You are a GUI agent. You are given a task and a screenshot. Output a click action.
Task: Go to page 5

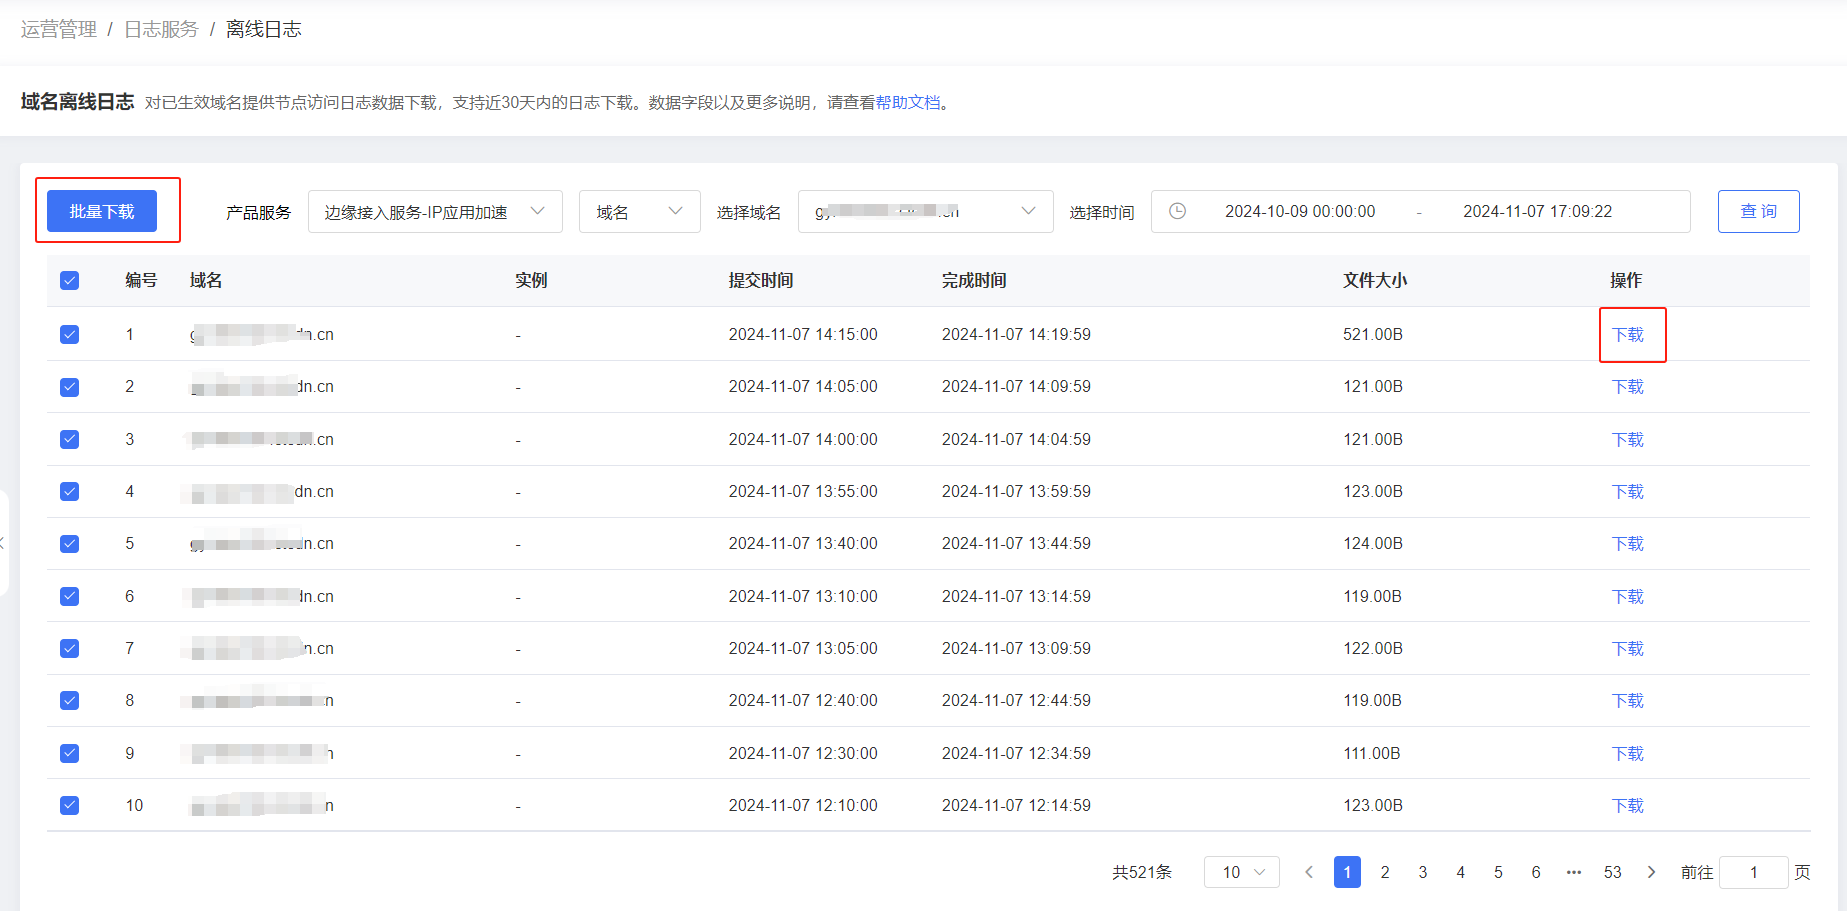[x=1498, y=872]
